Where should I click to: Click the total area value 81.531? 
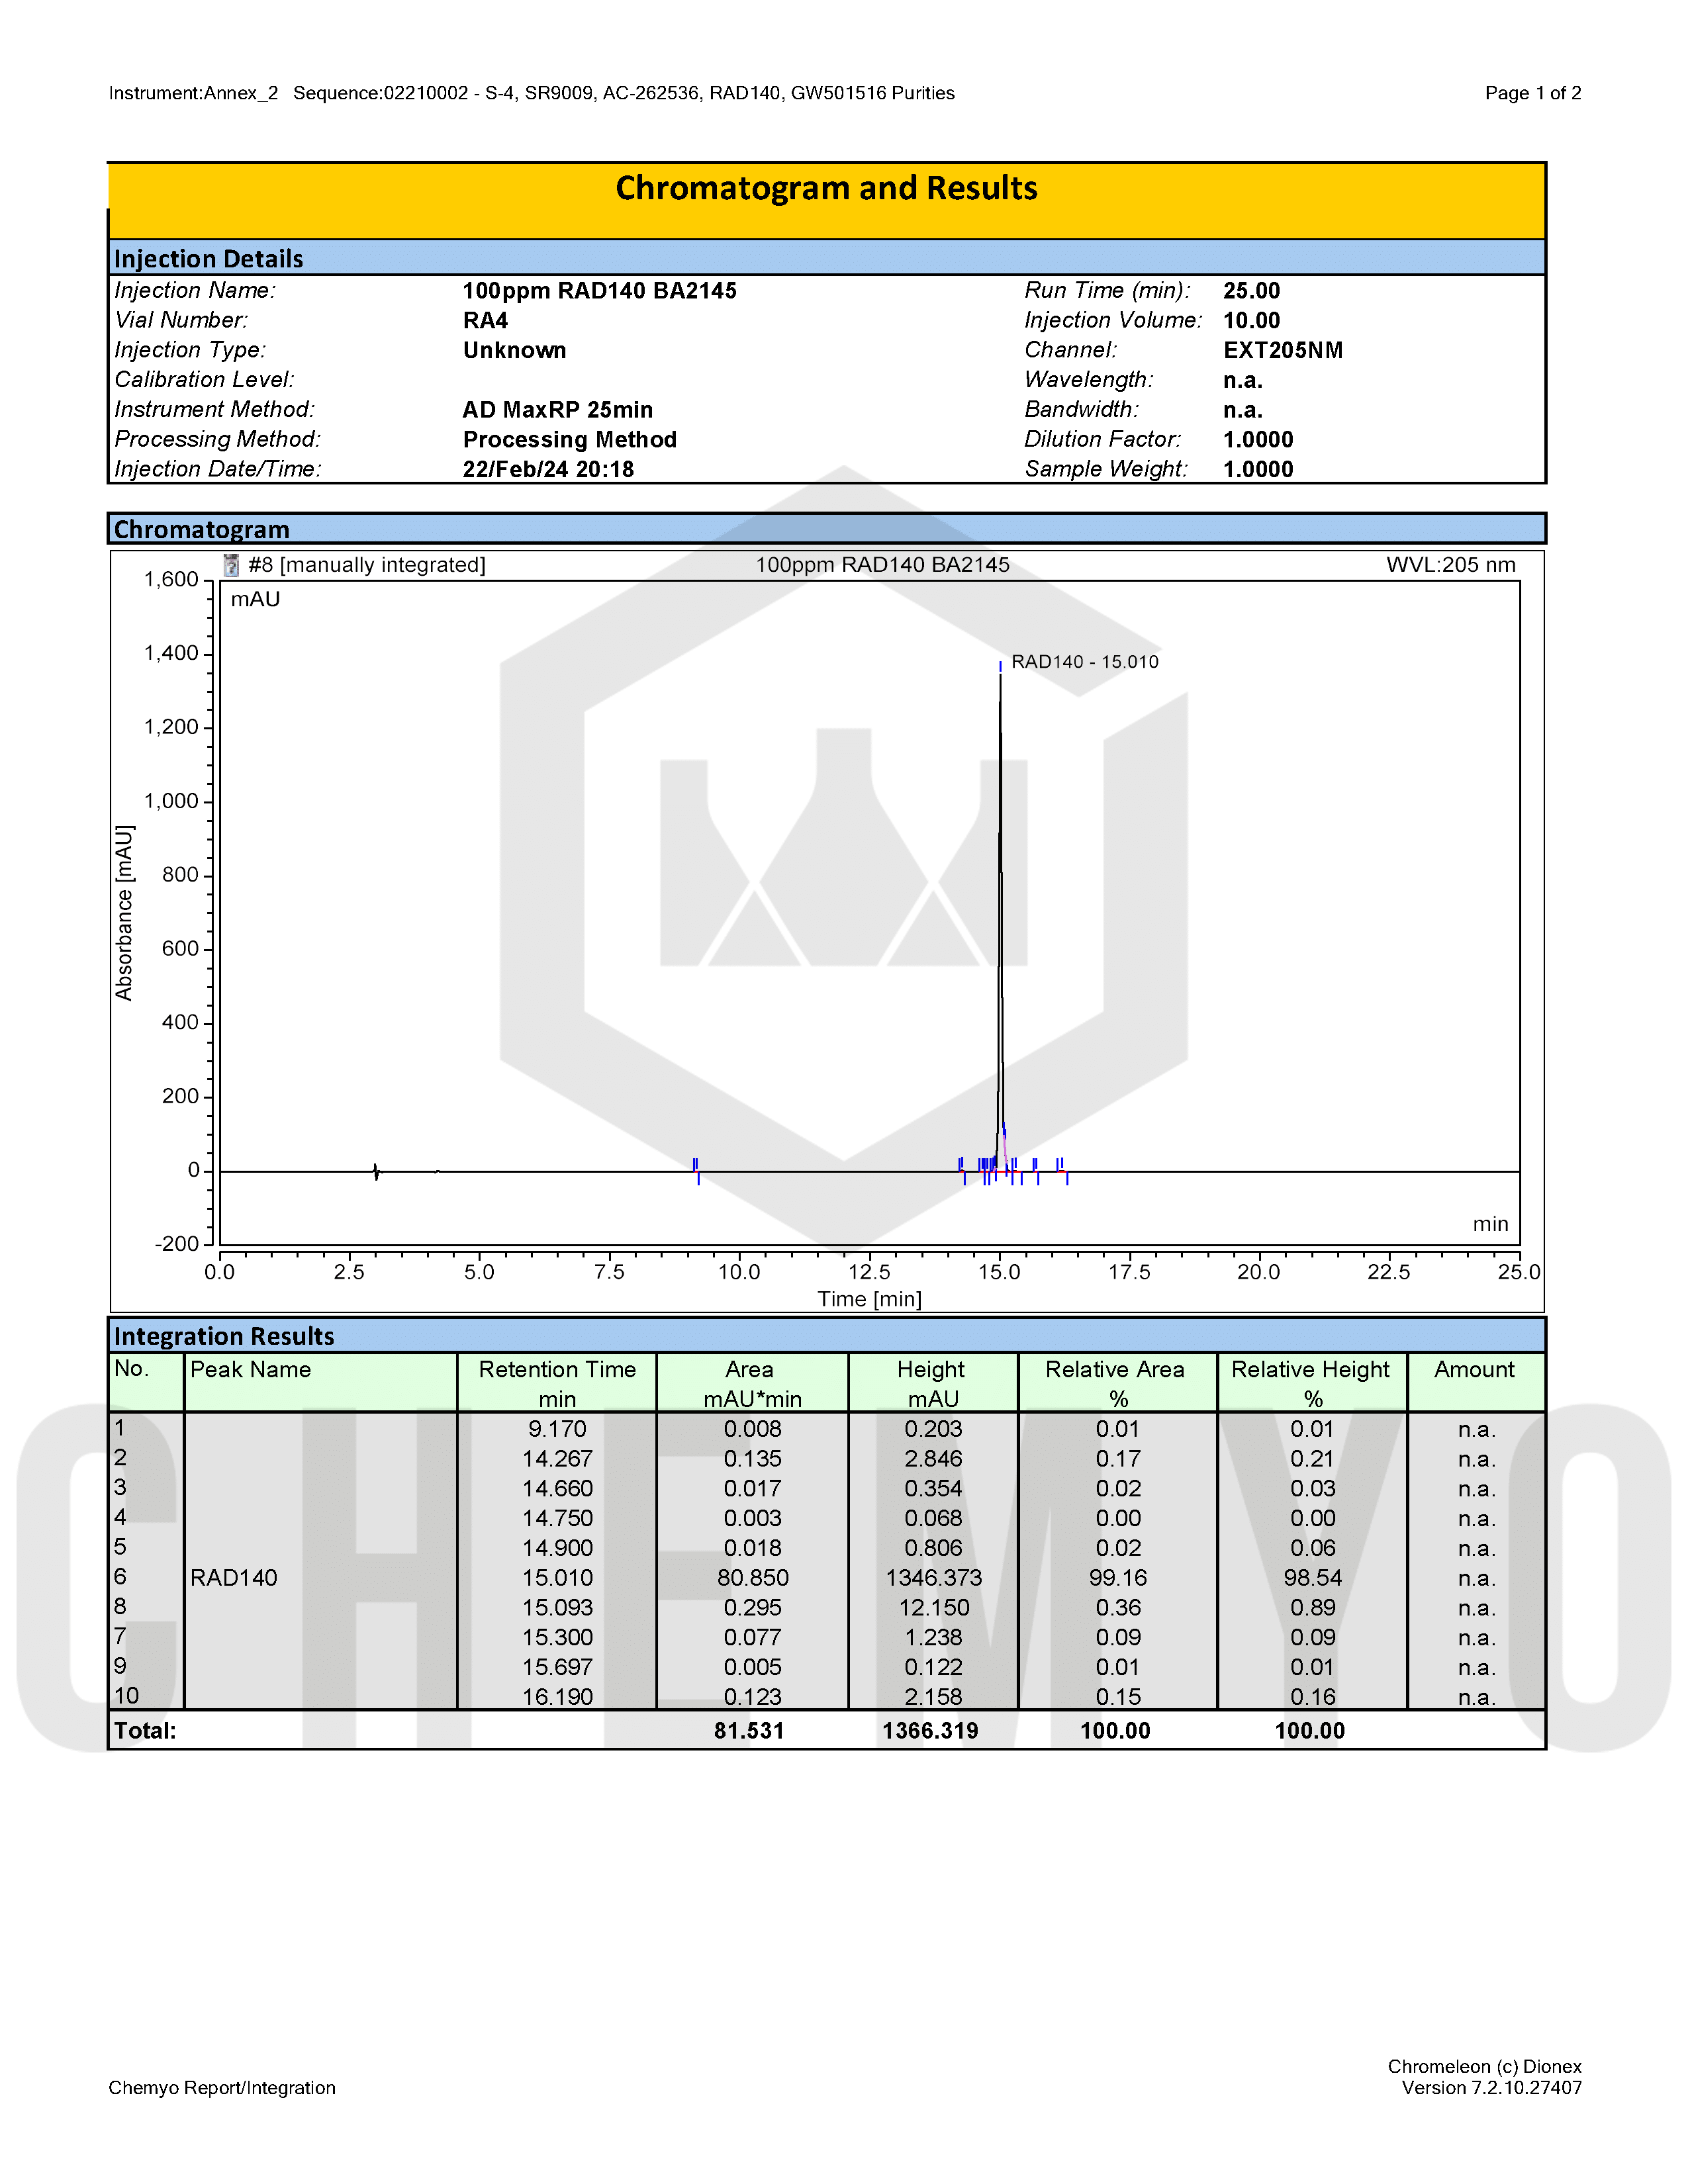pos(749,1731)
